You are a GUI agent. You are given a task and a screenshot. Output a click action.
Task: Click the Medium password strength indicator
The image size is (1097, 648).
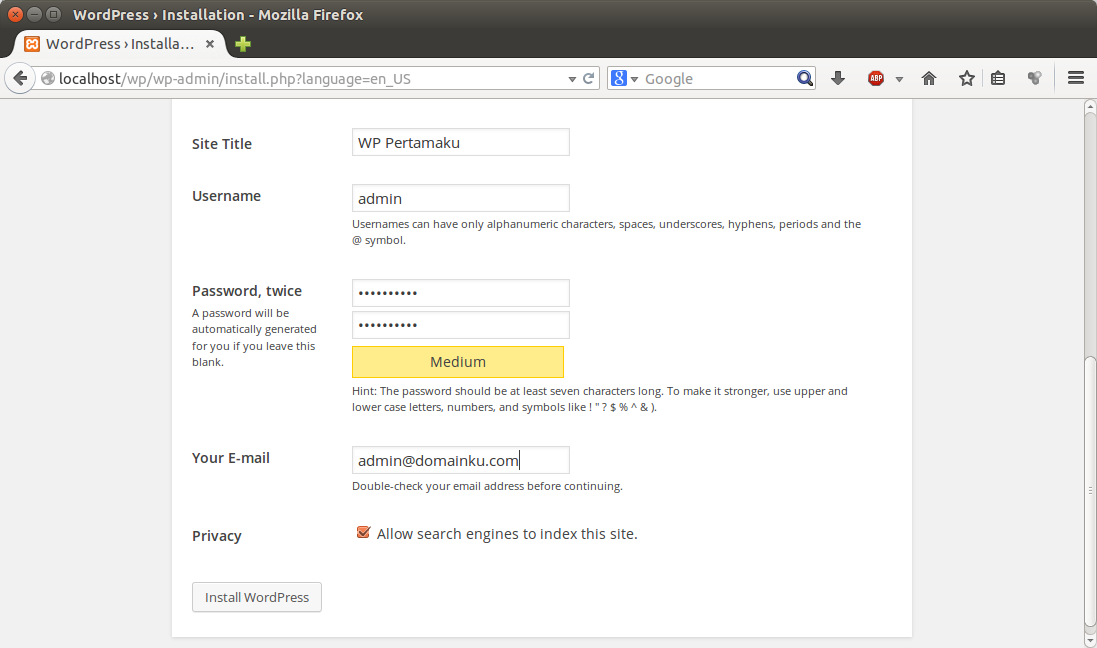coord(458,362)
